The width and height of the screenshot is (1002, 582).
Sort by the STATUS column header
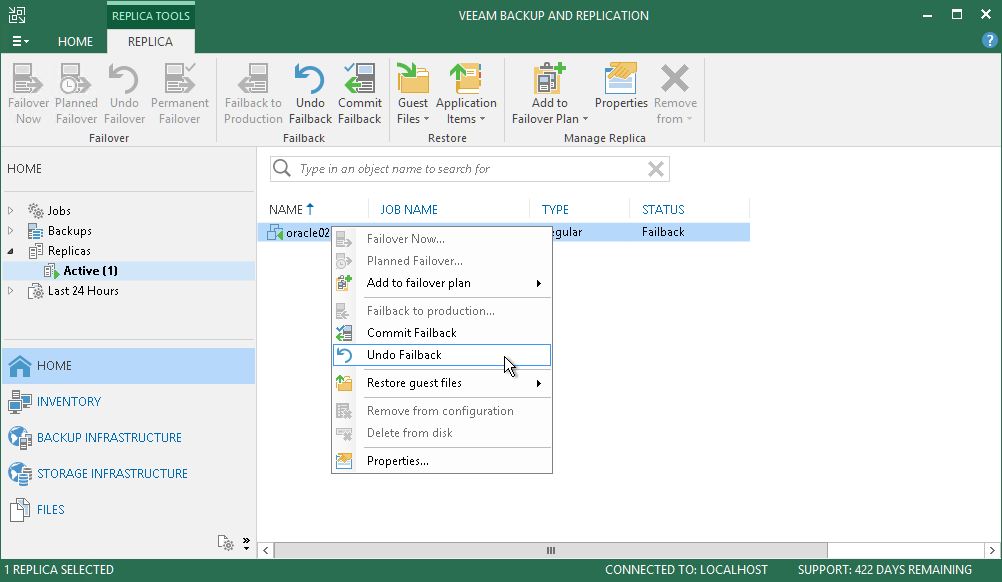coord(663,210)
